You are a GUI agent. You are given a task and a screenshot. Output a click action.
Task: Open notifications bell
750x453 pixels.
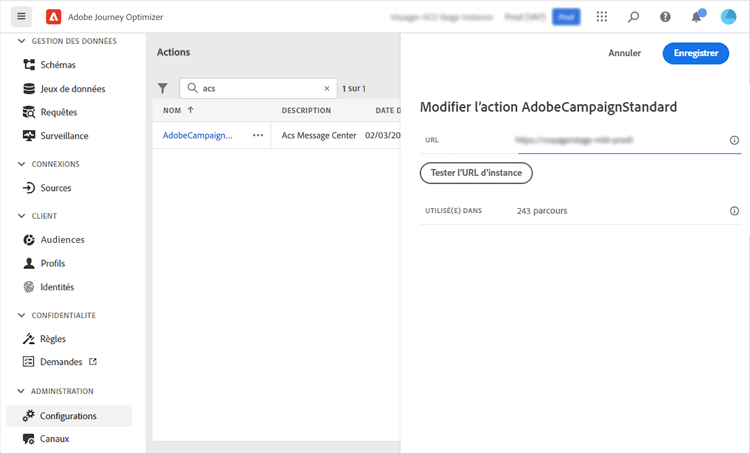pyautogui.click(x=696, y=17)
